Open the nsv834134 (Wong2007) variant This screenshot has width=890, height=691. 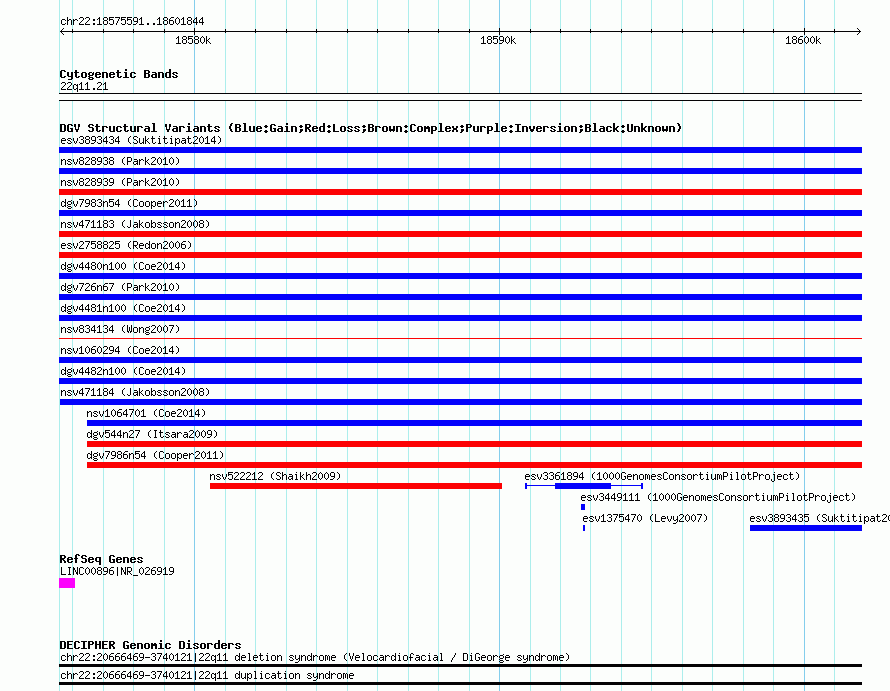tap(120, 329)
